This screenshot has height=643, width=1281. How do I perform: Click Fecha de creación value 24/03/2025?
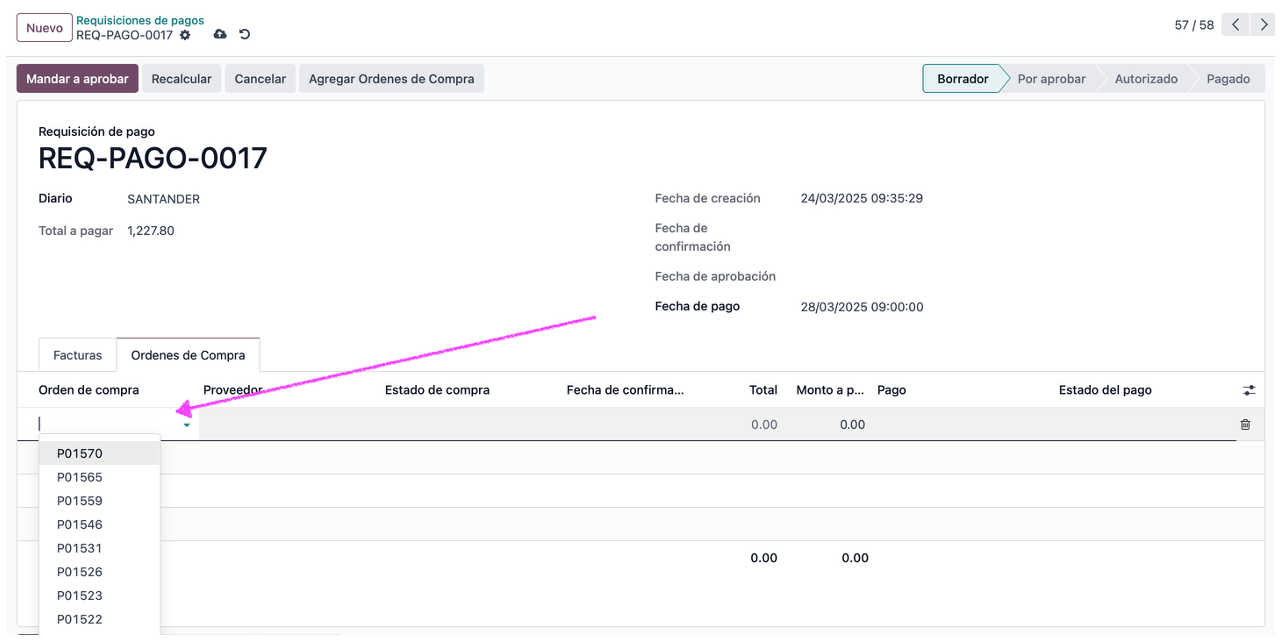862,198
